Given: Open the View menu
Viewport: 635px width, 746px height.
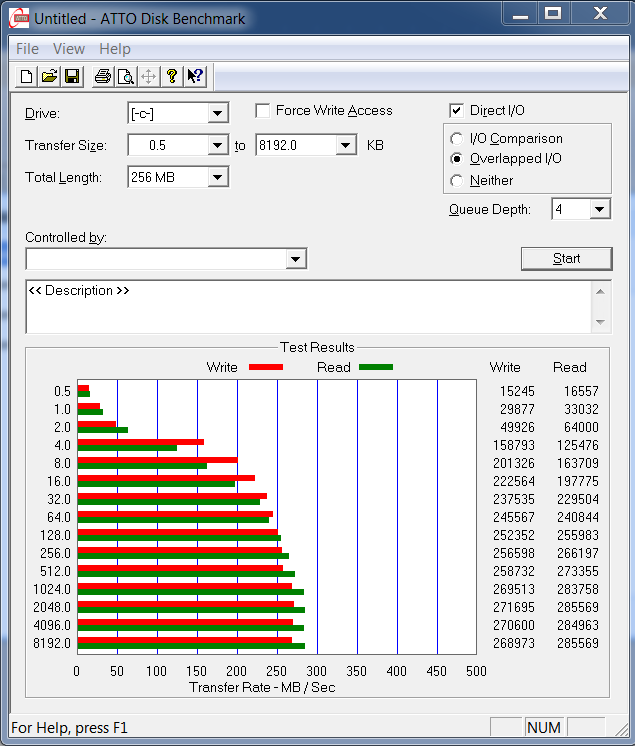Looking at the screenshot, I should tap(69, 49).
